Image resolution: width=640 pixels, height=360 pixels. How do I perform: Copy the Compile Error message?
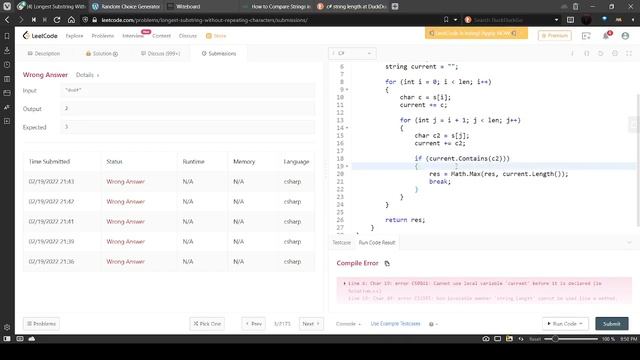387,263
